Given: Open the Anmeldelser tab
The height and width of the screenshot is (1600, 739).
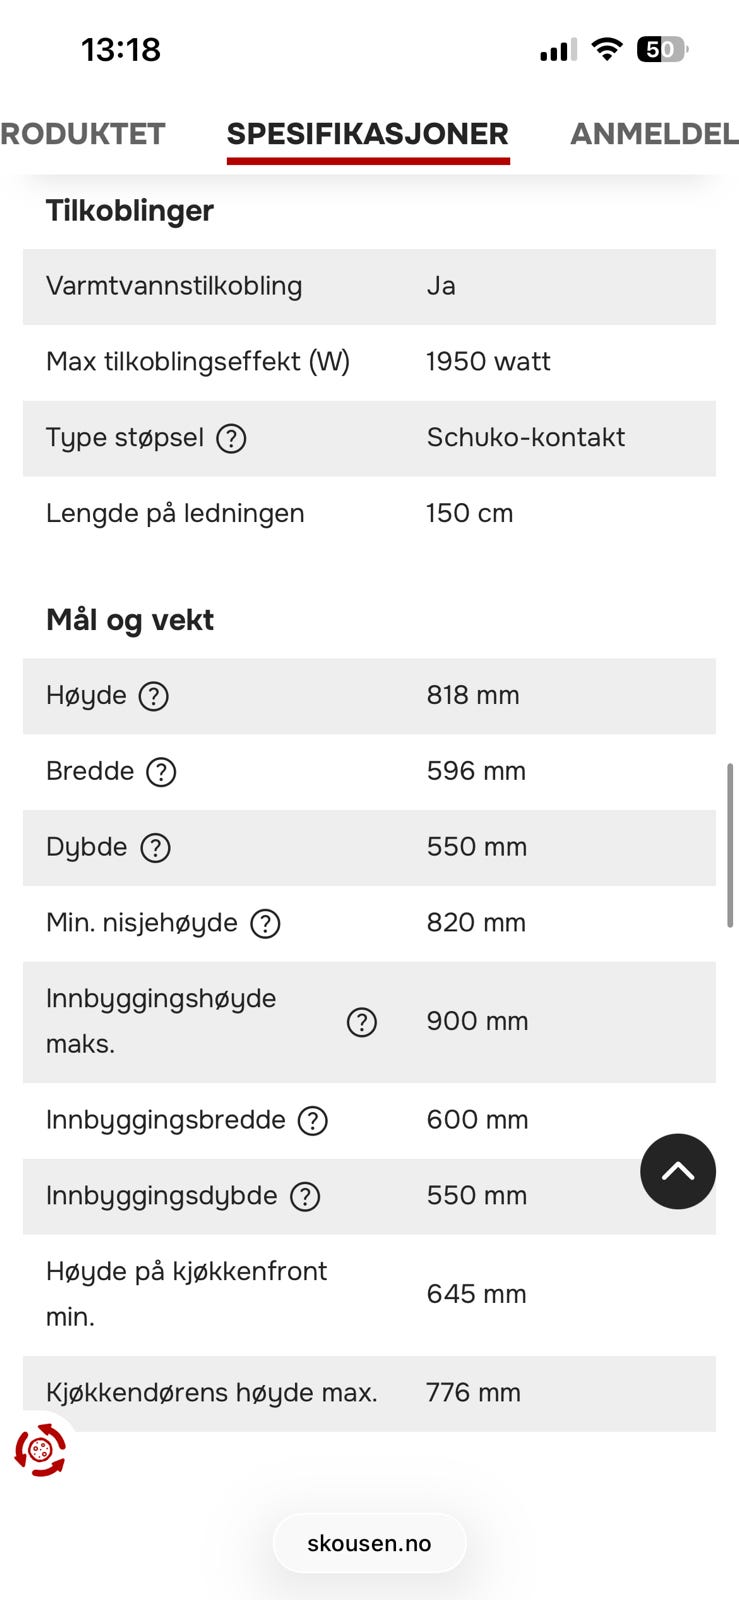Looking at the screenshot, I should [654, 134].
